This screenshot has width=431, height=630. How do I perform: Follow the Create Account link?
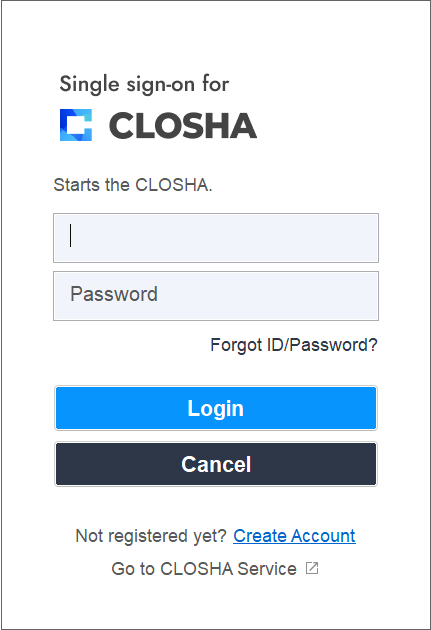294,536
